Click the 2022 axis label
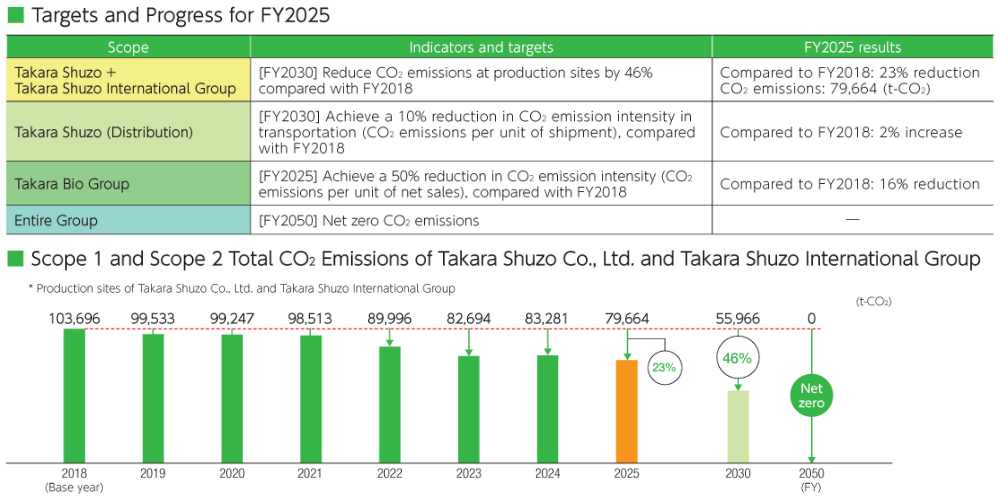The image size is (1000, 498). point(390,474)
